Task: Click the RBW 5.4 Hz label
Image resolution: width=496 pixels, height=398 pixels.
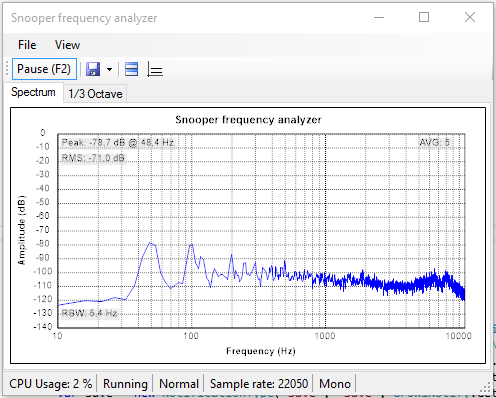Action: click(x=89, y=313)
